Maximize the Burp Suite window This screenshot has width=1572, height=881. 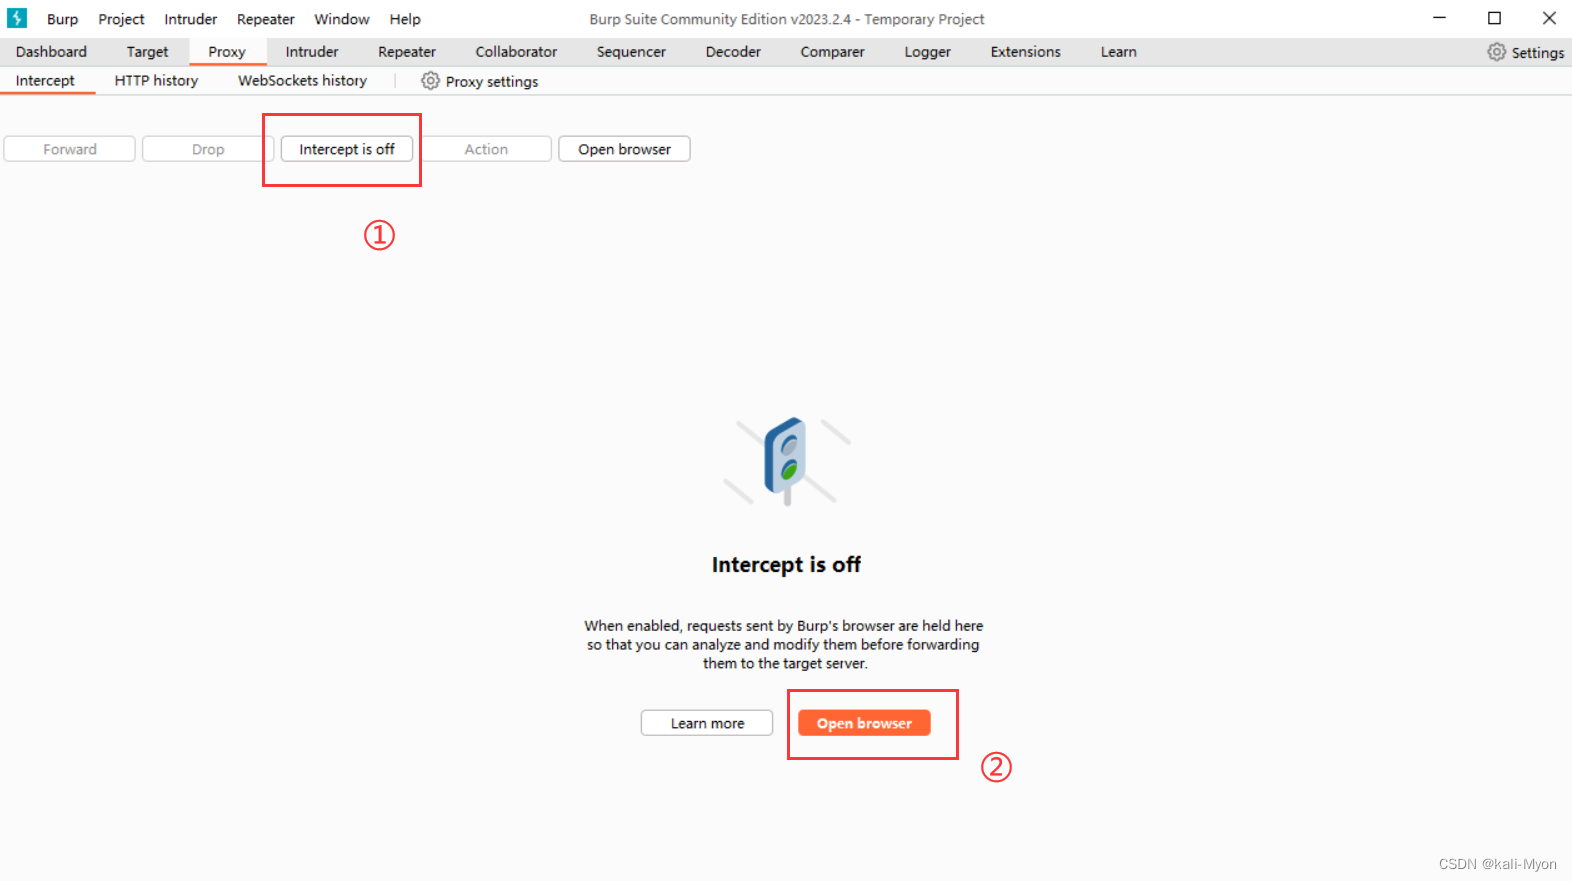click(1494, 18)
